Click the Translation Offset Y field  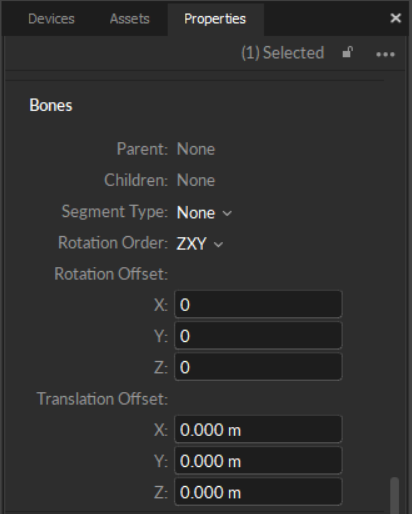coord(258,461)
